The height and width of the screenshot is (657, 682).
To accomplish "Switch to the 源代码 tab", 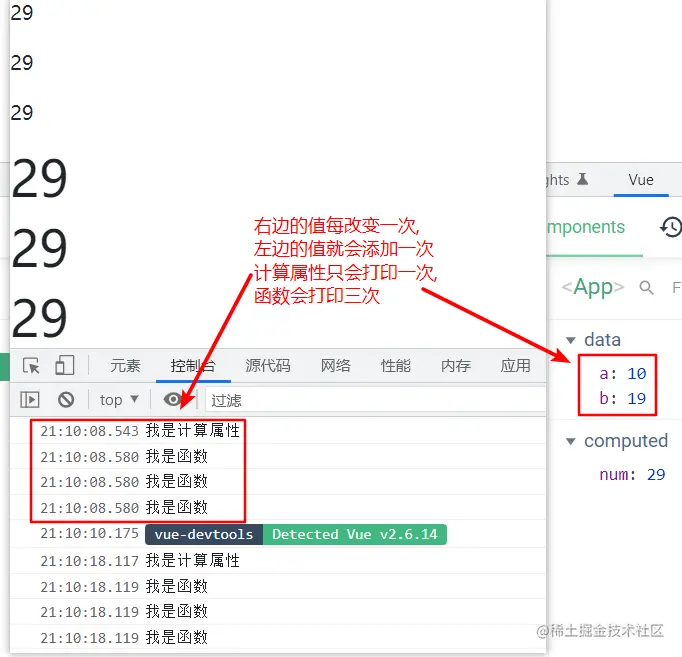I will pos(268,366).
